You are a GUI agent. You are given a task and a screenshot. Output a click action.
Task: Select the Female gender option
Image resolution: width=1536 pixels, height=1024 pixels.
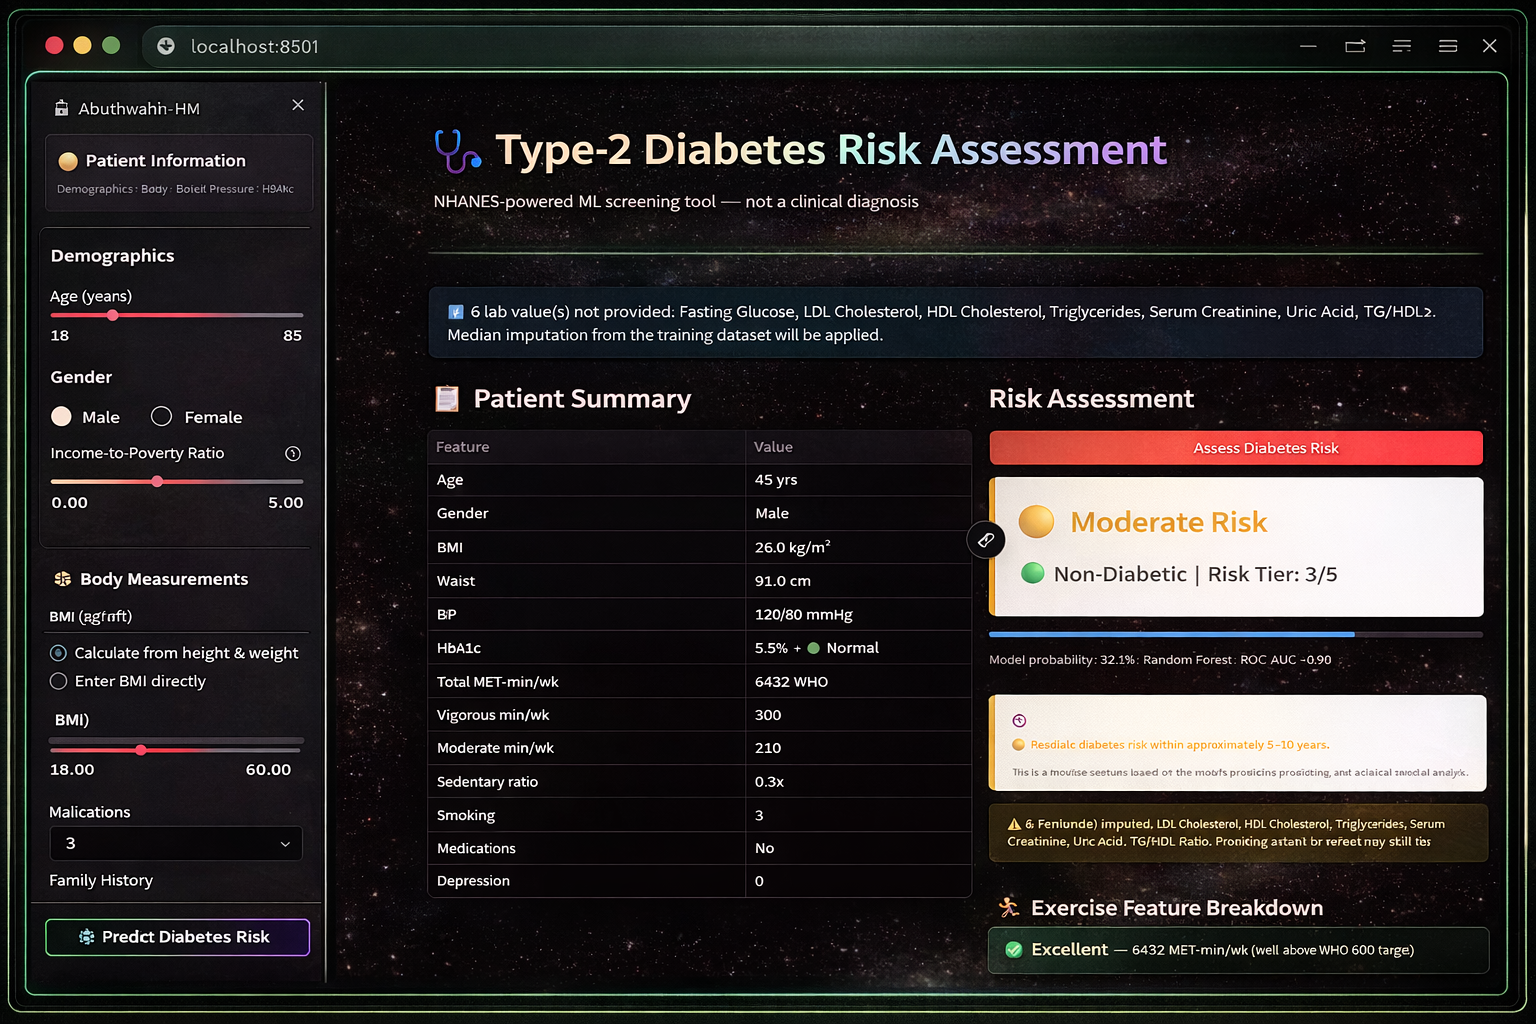[160, 417]
